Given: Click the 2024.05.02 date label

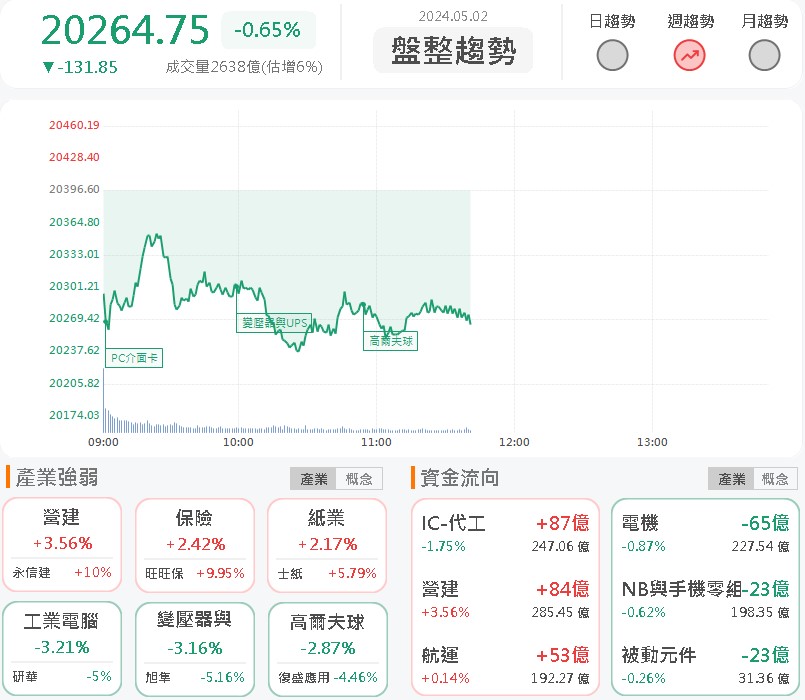Looking at the screenshot, I should (x=453, y=16).
